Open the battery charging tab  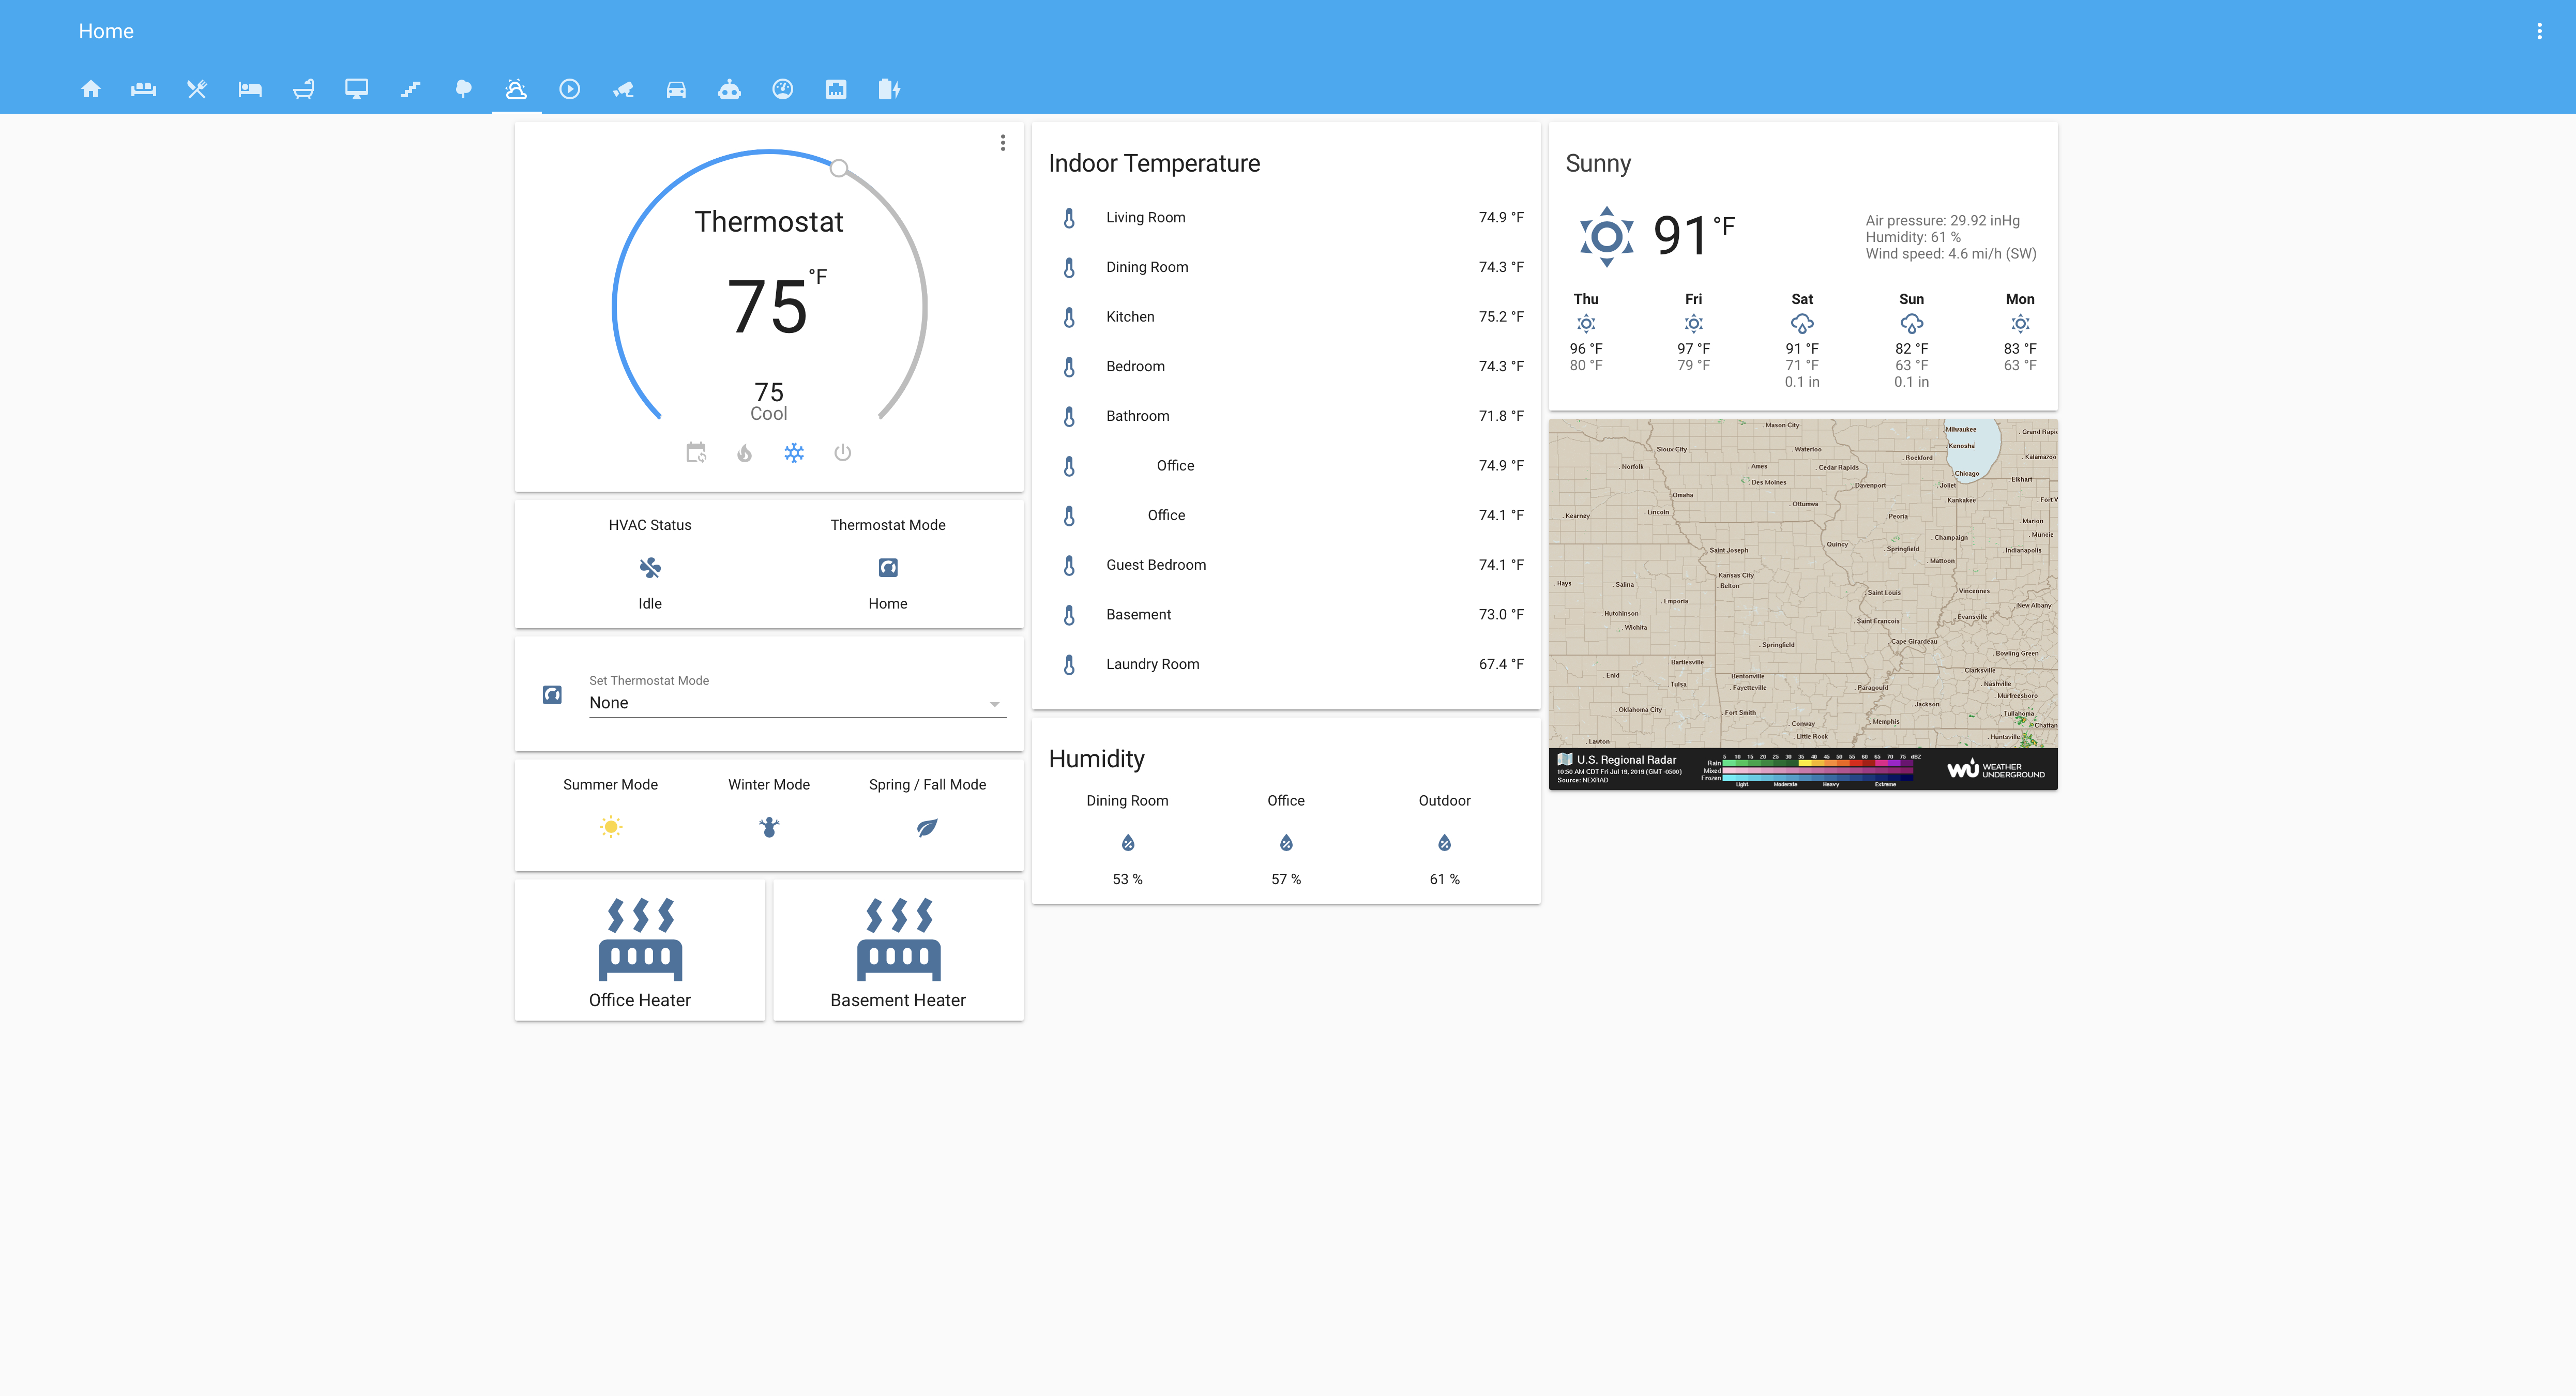pyautogui.click(x=889, y=90)
